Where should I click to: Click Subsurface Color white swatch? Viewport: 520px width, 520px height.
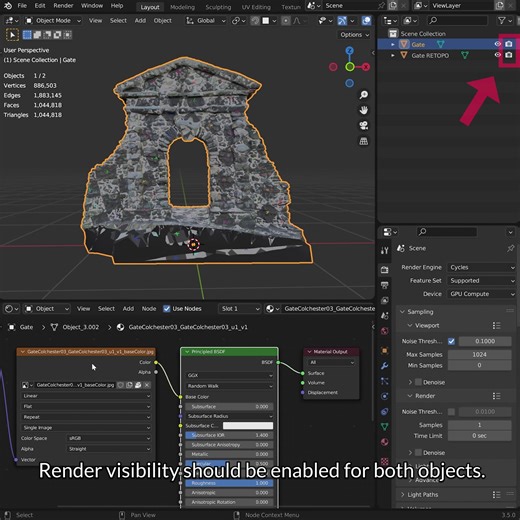[248, 426]
